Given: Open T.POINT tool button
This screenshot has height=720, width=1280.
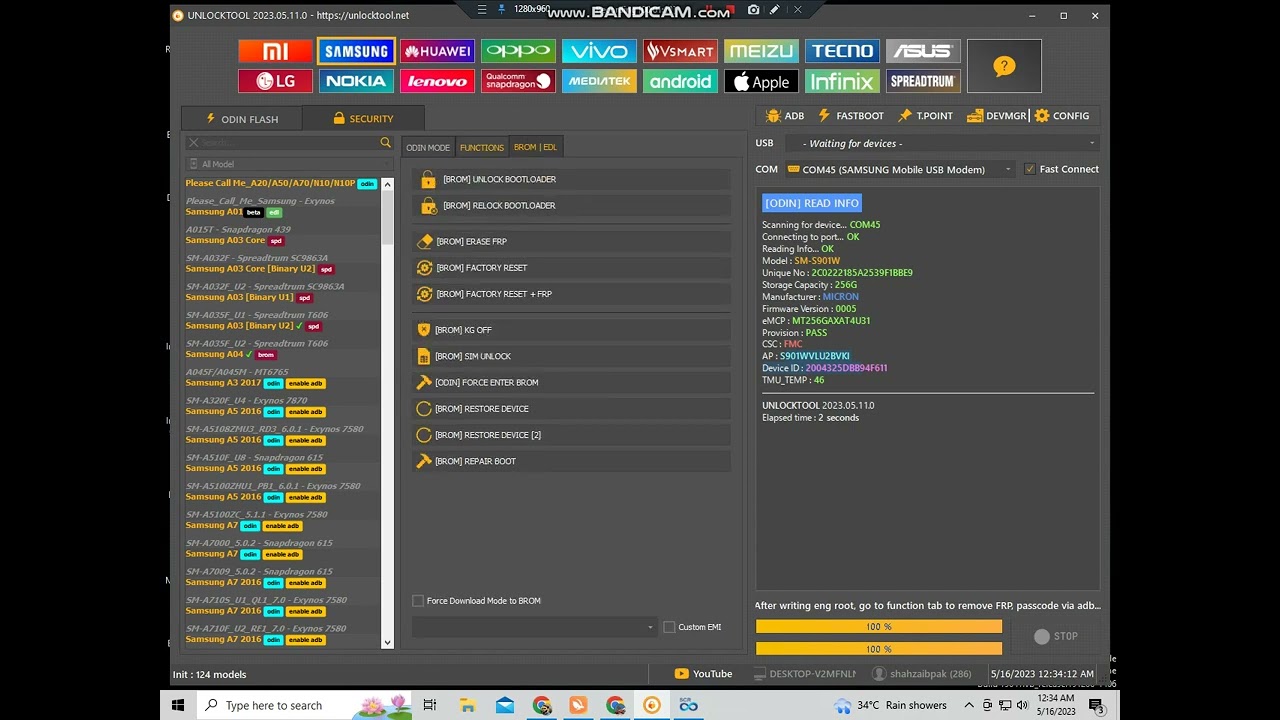Looking at the screenshot, I should coord(926,116).
